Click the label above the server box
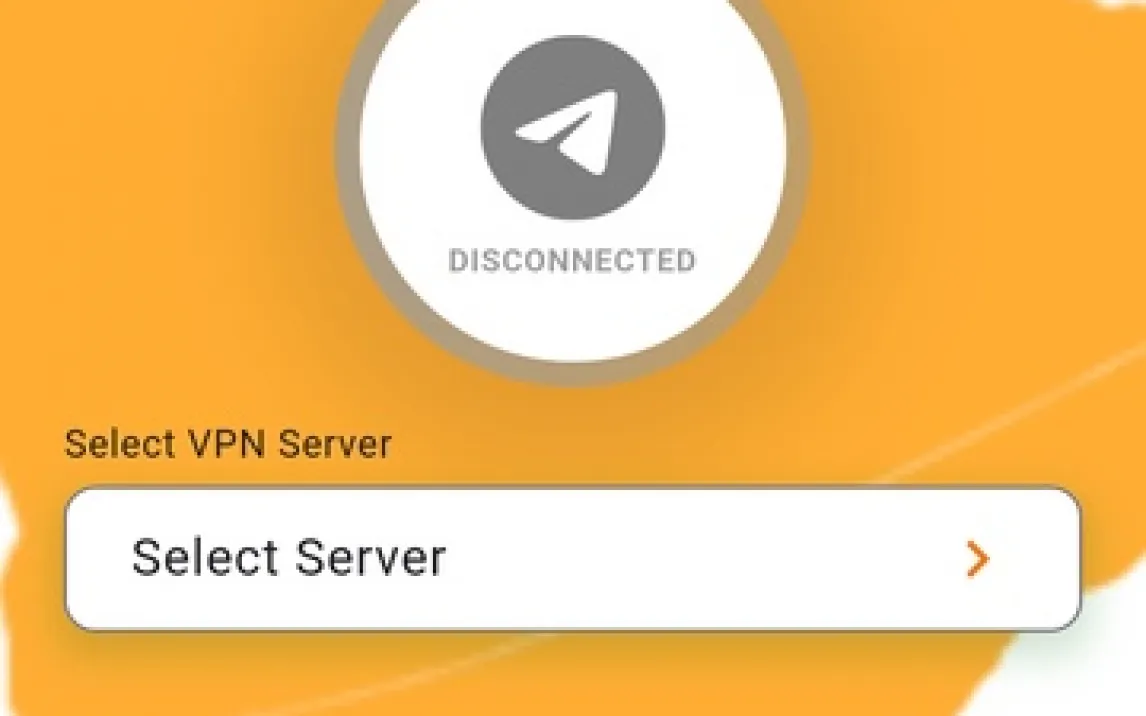Screen dimensions: 1146x716 pos(228,443)
